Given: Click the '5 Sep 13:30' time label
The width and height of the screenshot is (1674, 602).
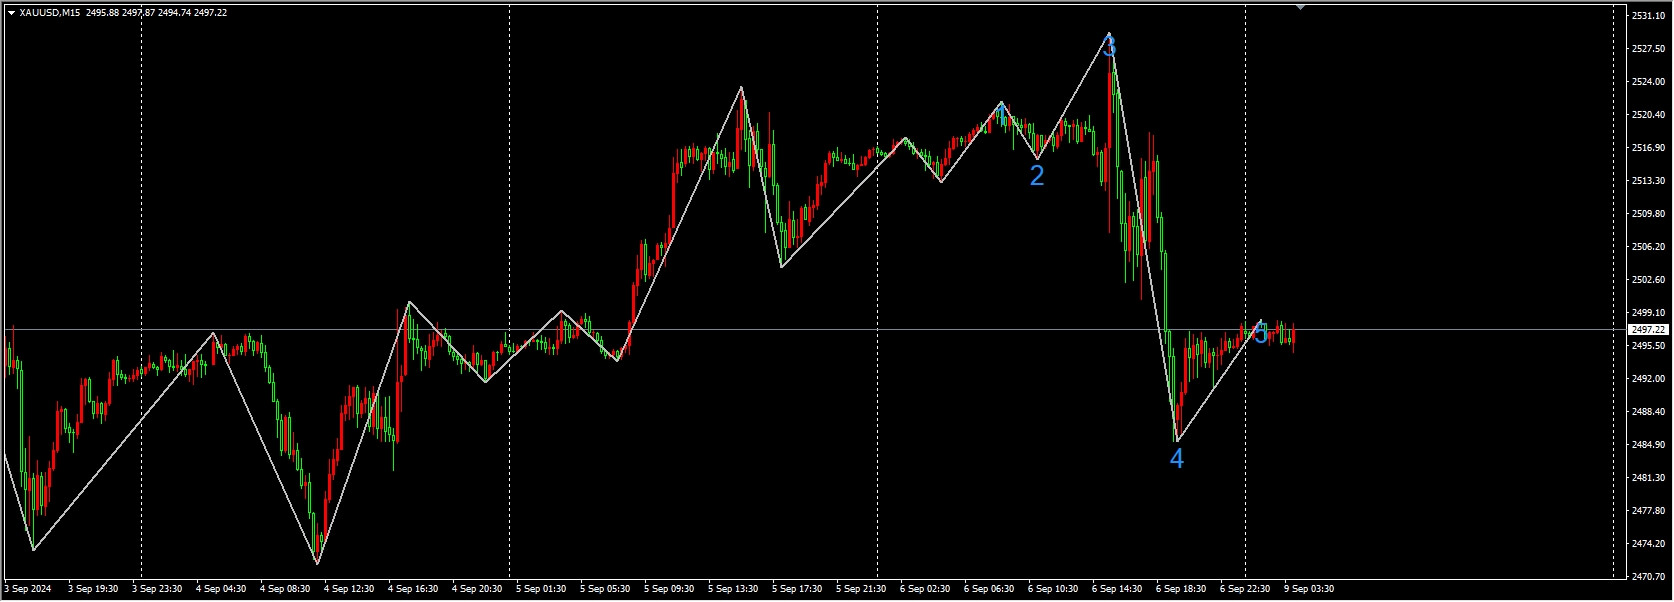Looking at the screenshot, I should pos(733,589).
